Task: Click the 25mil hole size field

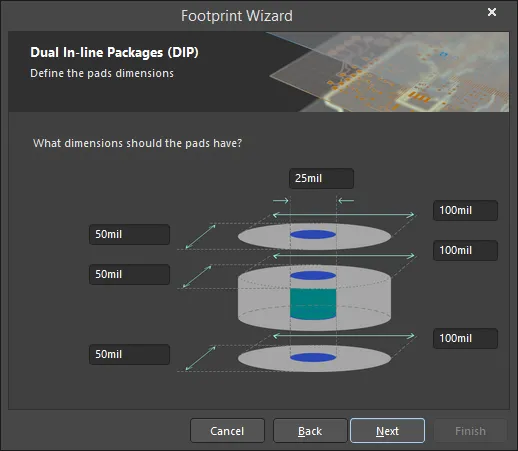Action: (x=321, y=178)
